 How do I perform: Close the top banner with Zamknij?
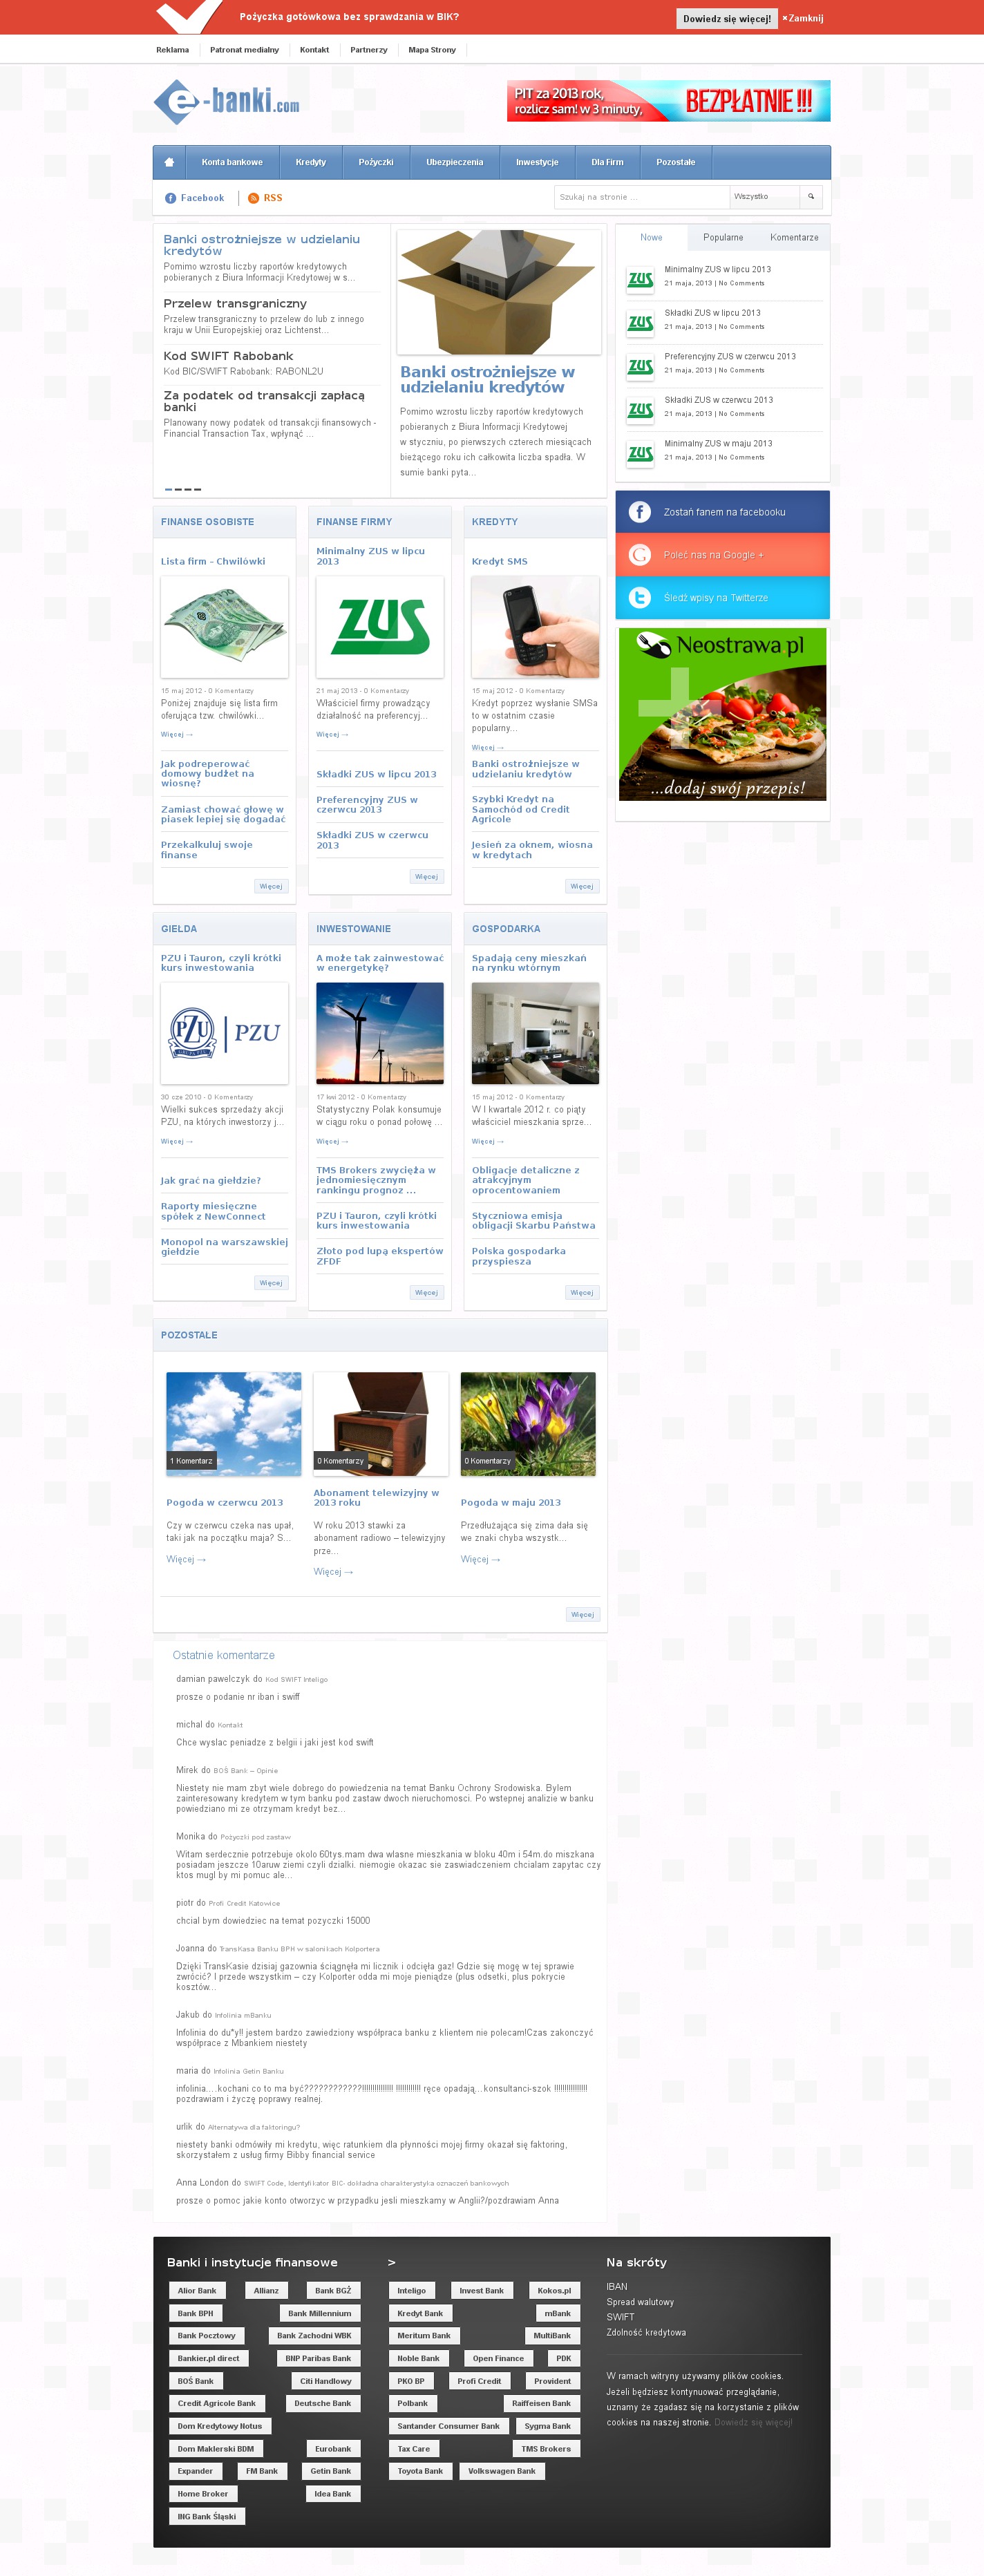(x=803, y=18)
